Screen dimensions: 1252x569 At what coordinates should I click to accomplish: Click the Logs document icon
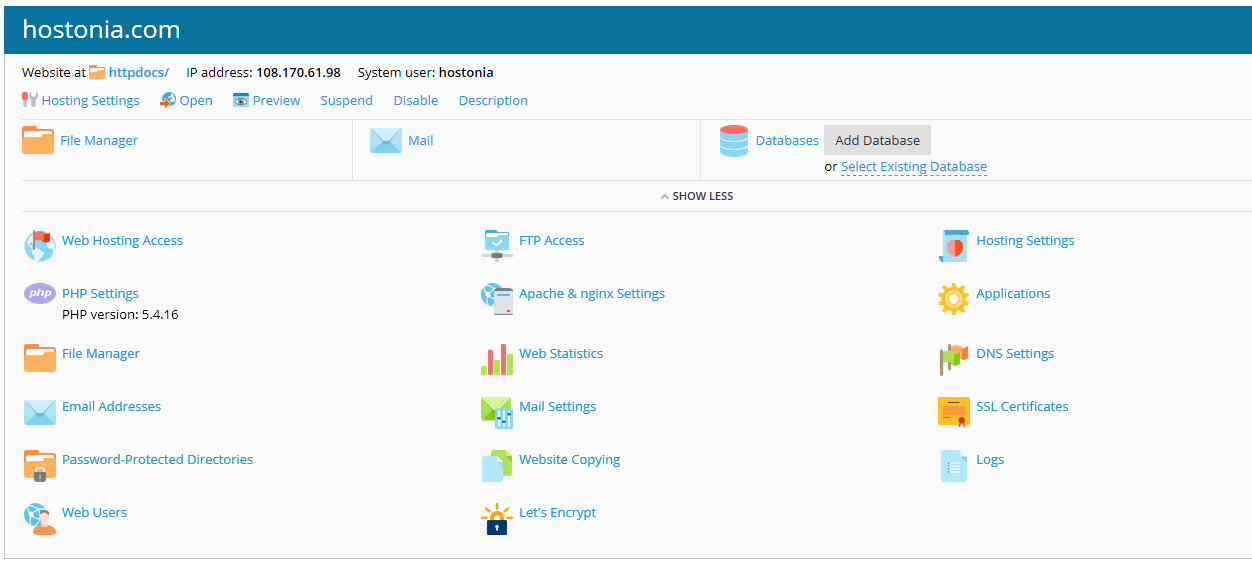click(954, 464)
